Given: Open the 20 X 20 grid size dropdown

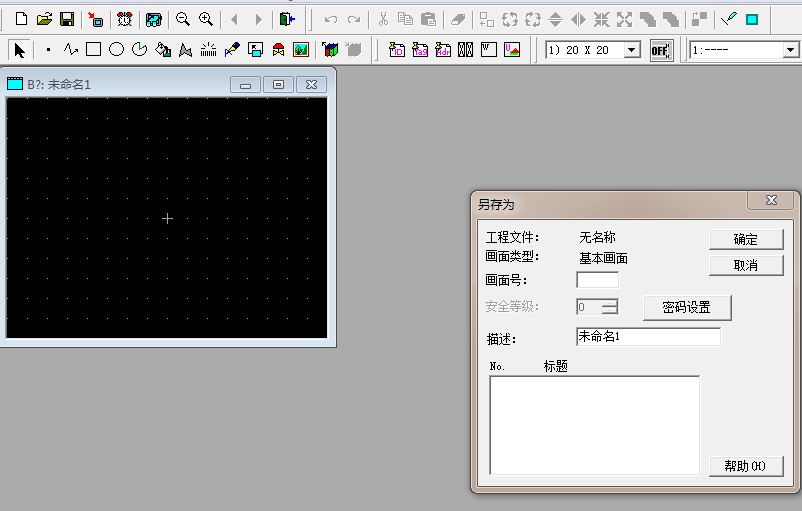Looking at the screenshot, I should click(632, 50).
